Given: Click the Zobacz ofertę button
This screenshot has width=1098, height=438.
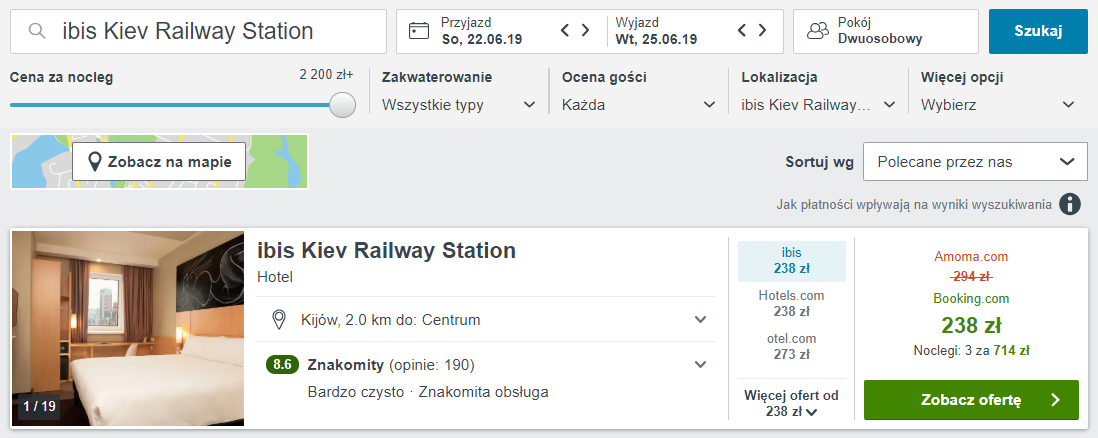Looking at the screenshot, I should 971,400.
